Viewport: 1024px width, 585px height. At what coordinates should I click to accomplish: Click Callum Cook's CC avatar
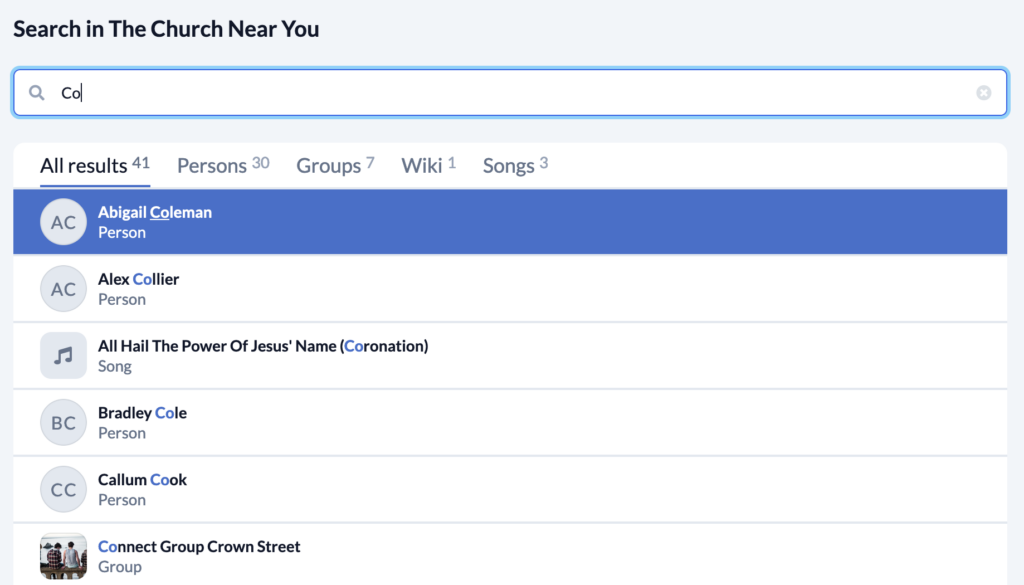63,490
